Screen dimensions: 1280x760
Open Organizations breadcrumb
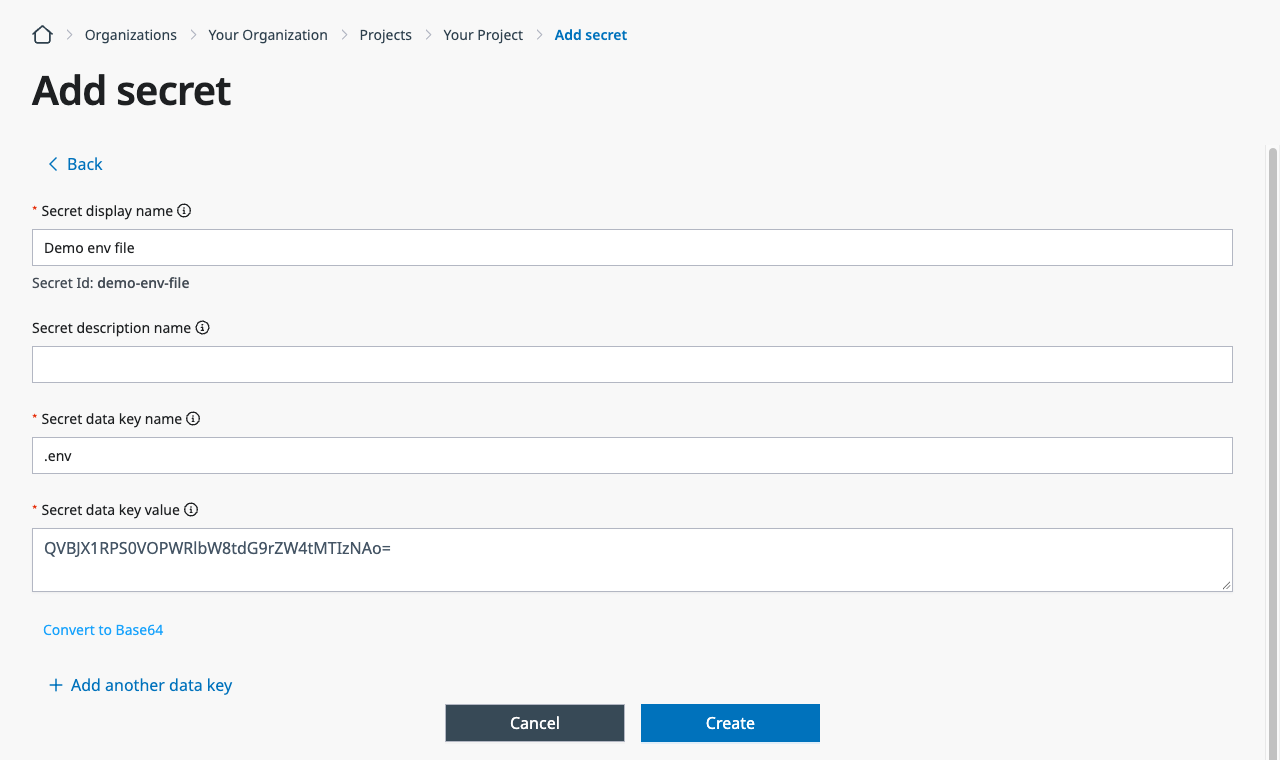coord(131,35)
